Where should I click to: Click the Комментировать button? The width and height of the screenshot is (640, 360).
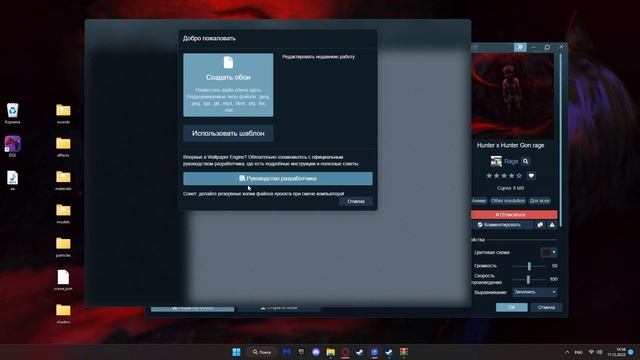point(502,225)
